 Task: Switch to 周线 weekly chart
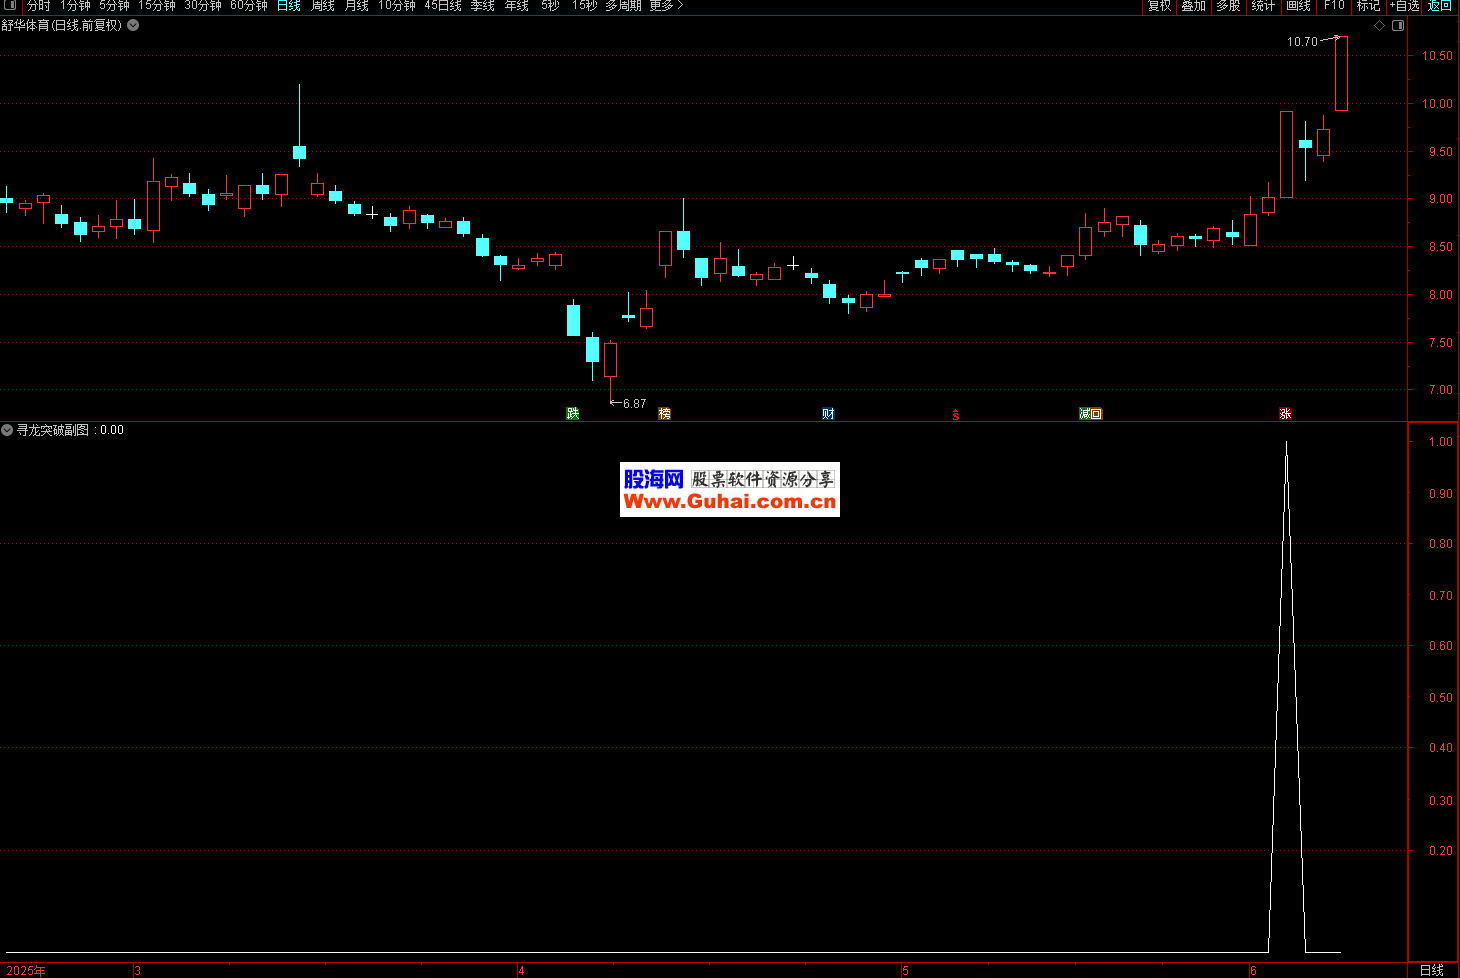point(323,5)
